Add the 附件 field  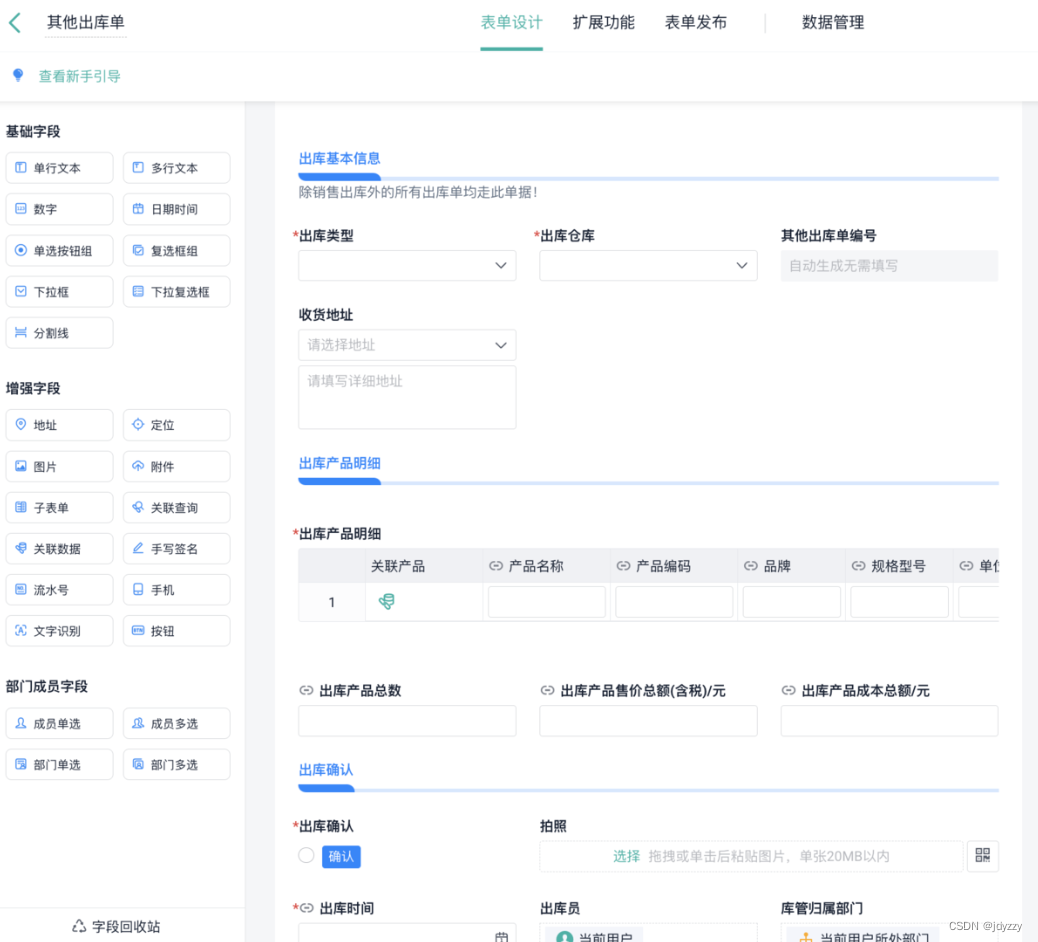click(x=177, y=467)
